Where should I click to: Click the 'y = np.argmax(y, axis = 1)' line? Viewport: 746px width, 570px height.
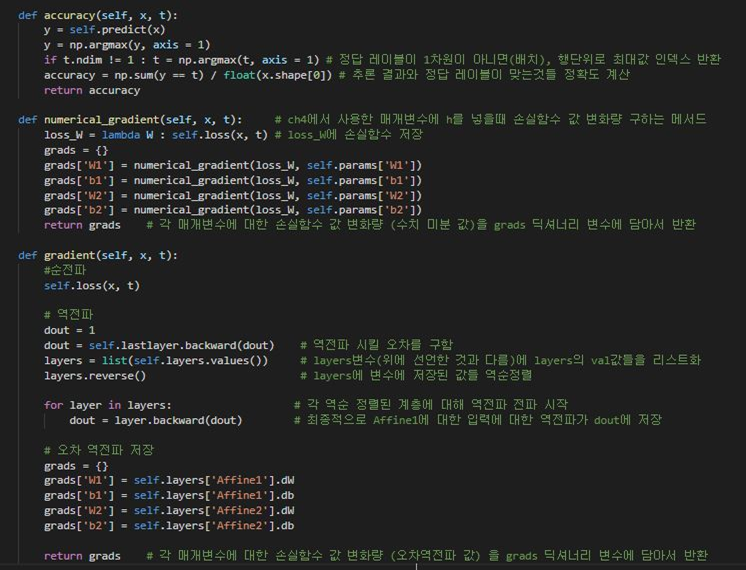[127, 45]
